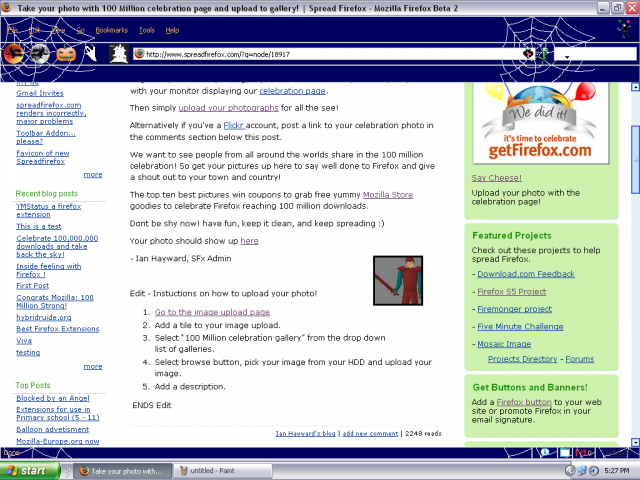Open the Five Minute Challenge project link
This screenshot has height=480, width=640.
click(520, 326)
